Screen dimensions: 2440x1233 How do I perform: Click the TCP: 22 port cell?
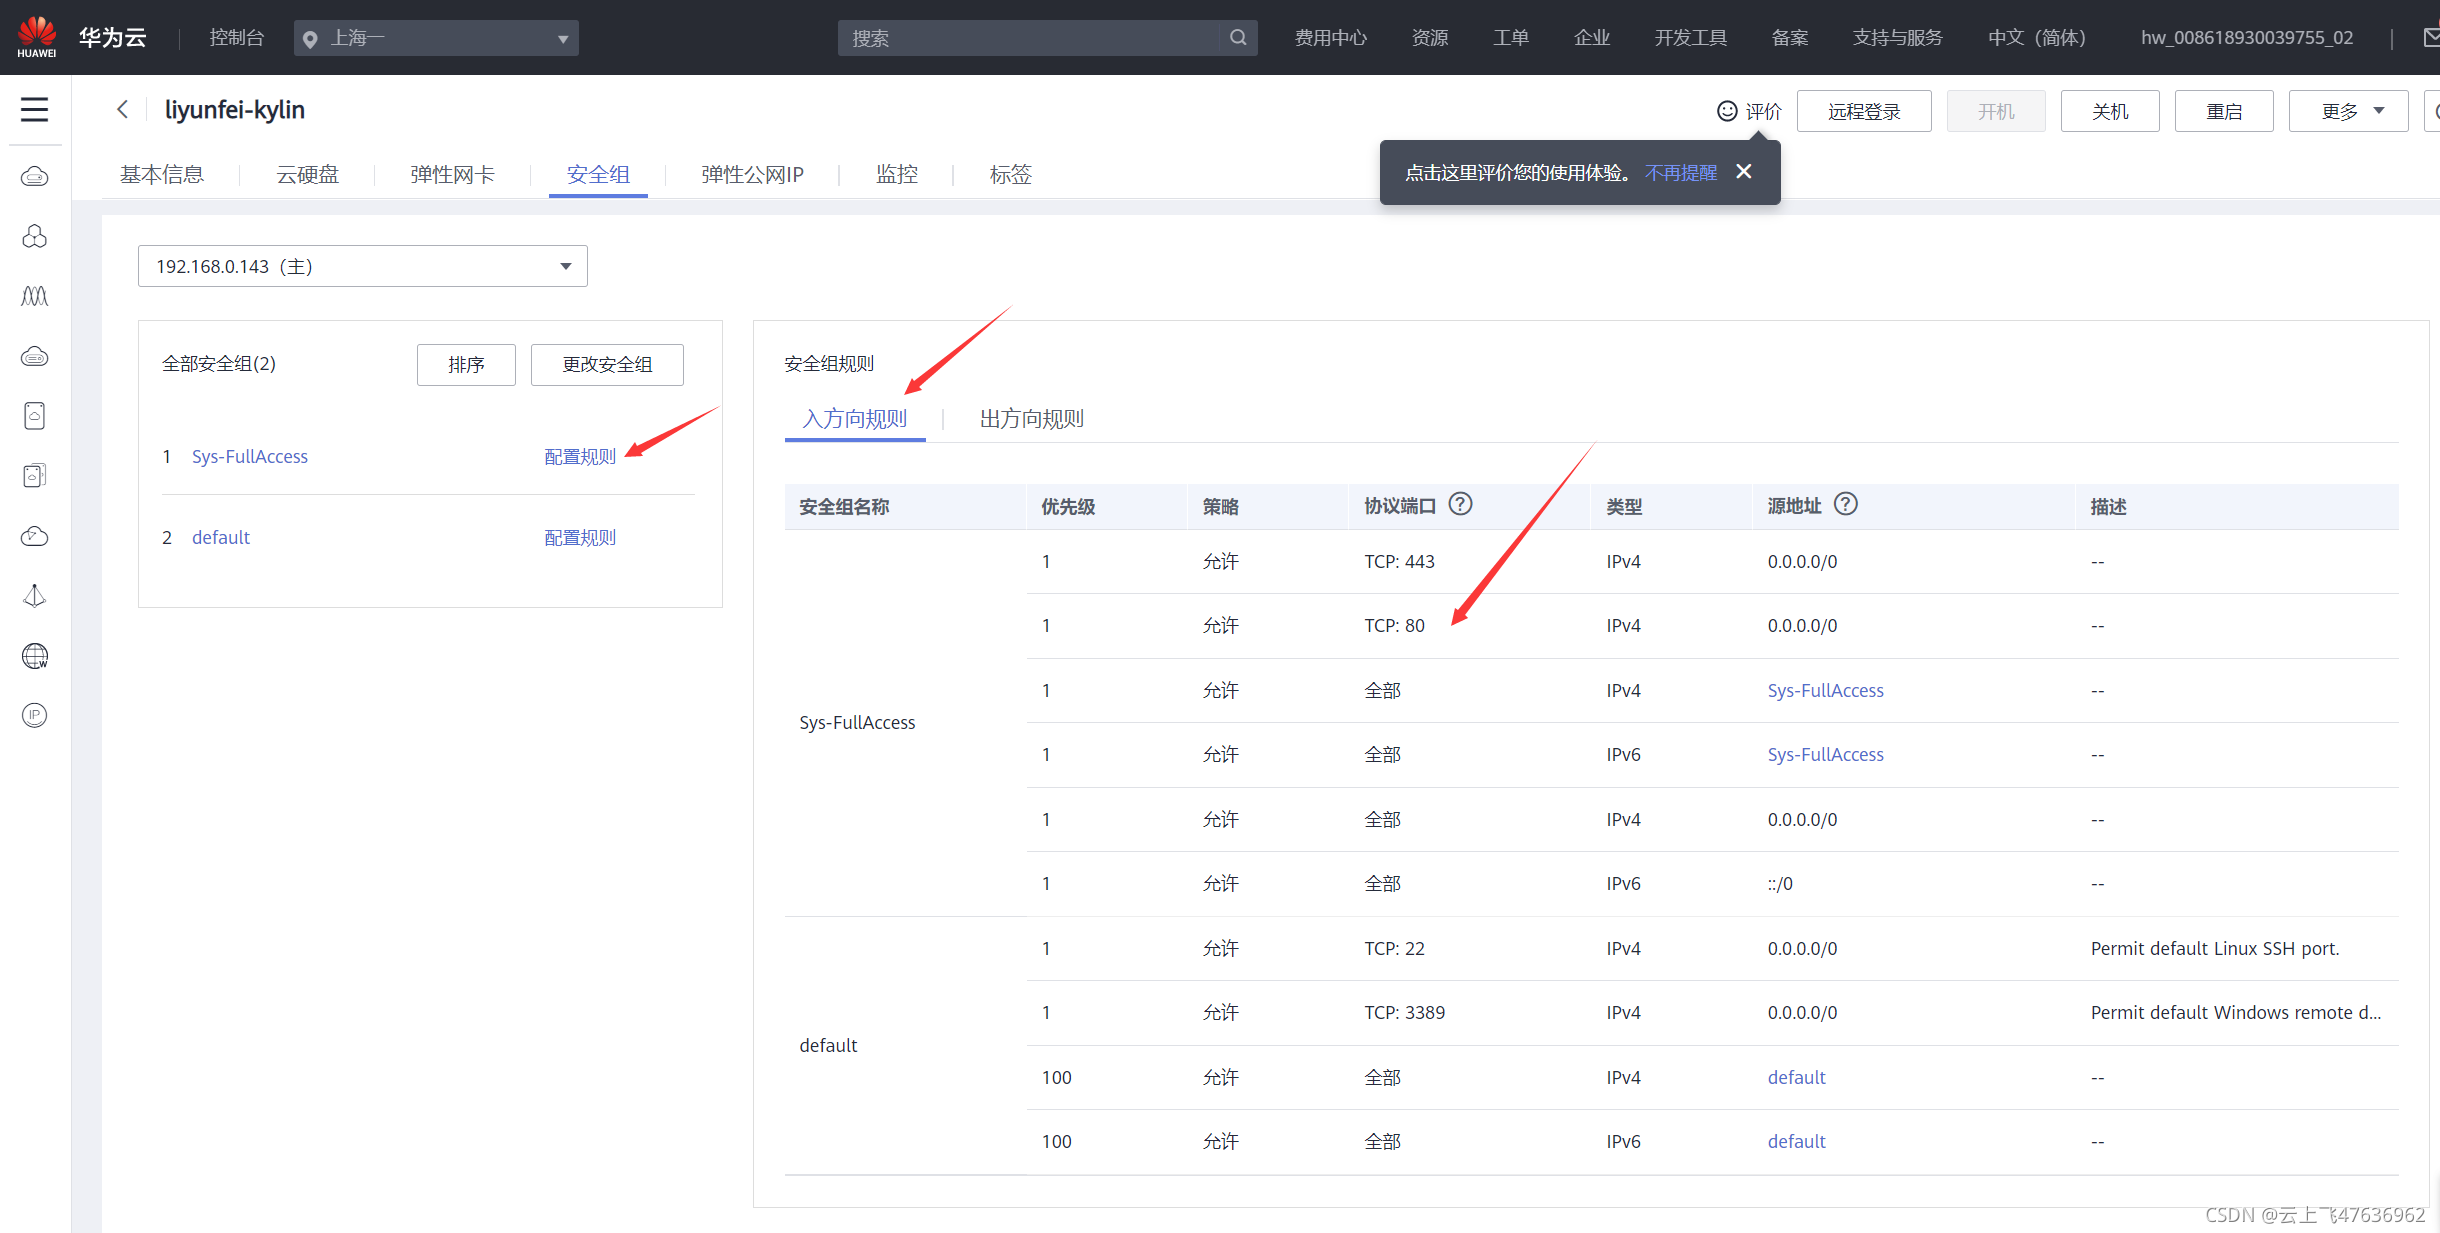click(1394, 949)
